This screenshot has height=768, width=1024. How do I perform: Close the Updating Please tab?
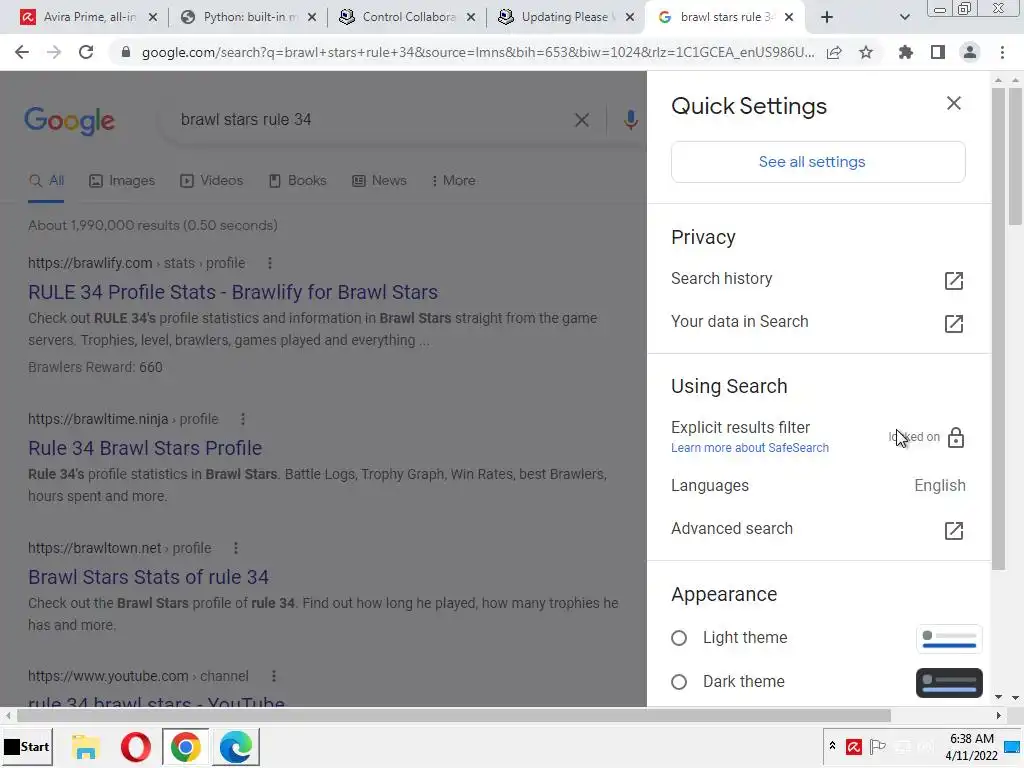[630, 18]
